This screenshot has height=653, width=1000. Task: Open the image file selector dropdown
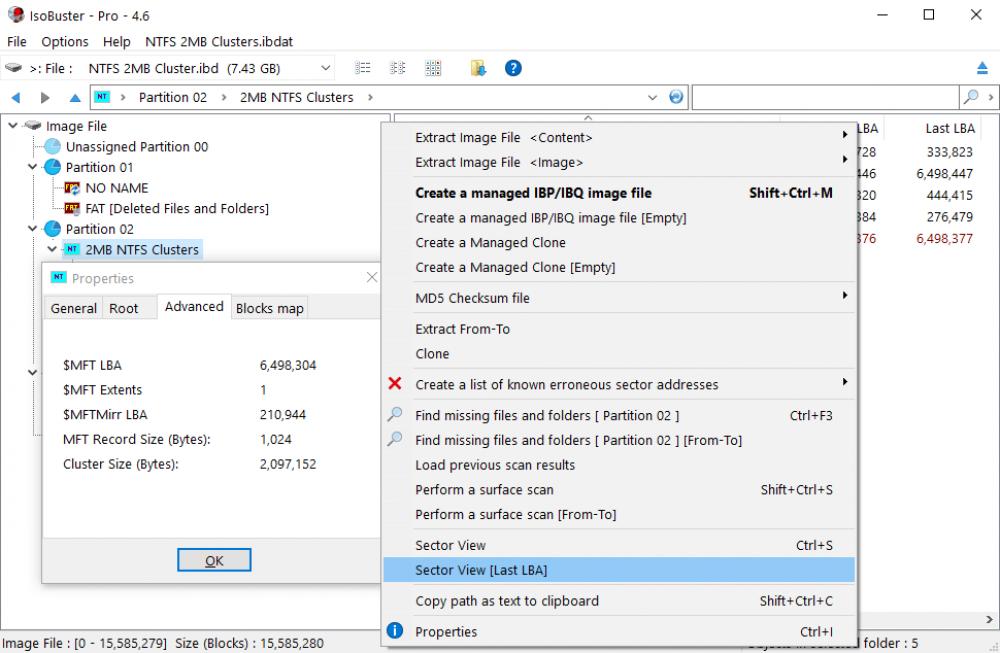pos(327,67)
